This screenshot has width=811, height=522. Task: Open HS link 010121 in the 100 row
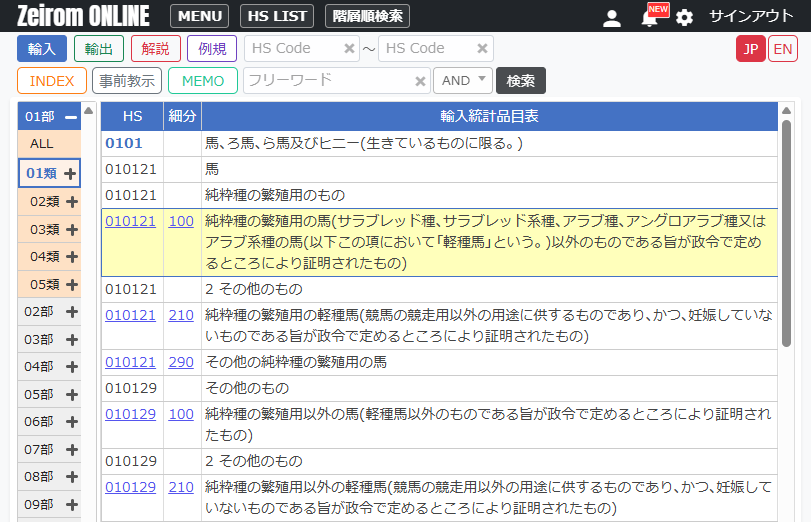(x=130, y=221)
